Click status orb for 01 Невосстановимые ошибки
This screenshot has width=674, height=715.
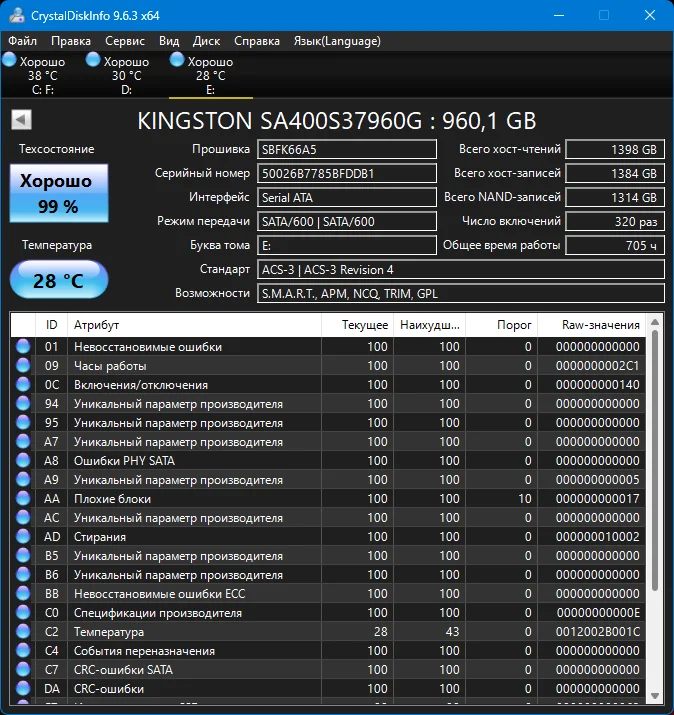coord(23,347)
